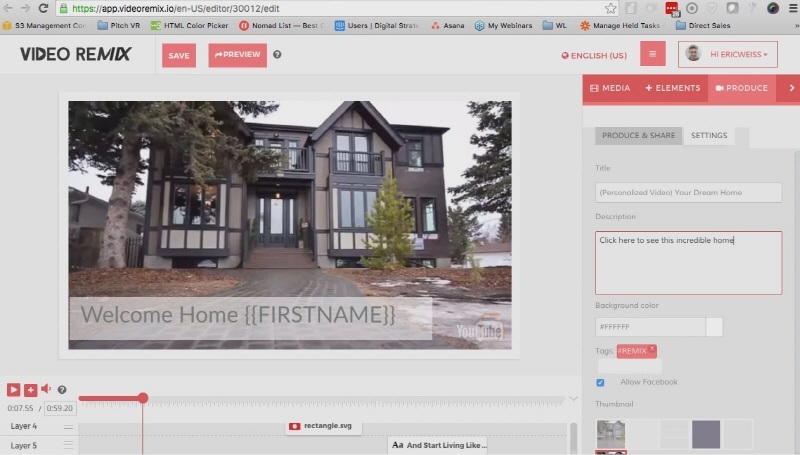Open My Webinars bookmark

coord(504,26)
